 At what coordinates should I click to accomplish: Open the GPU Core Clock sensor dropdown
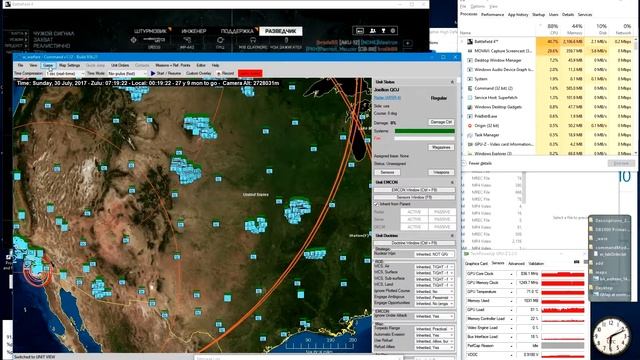511,274
